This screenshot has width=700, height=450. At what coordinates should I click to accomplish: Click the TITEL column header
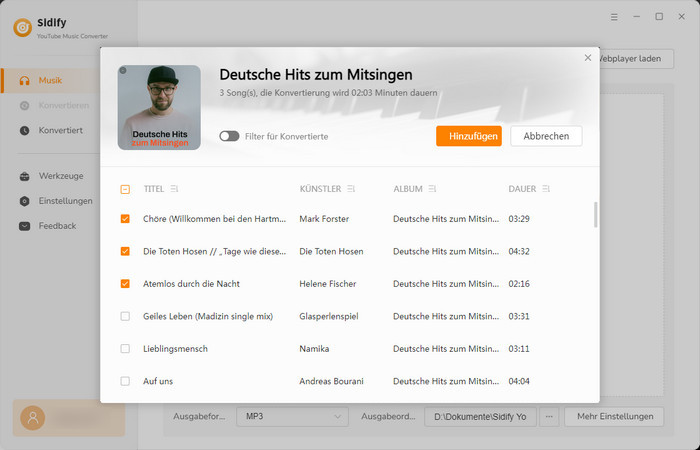pyautogui.click(x=154, y=189)
